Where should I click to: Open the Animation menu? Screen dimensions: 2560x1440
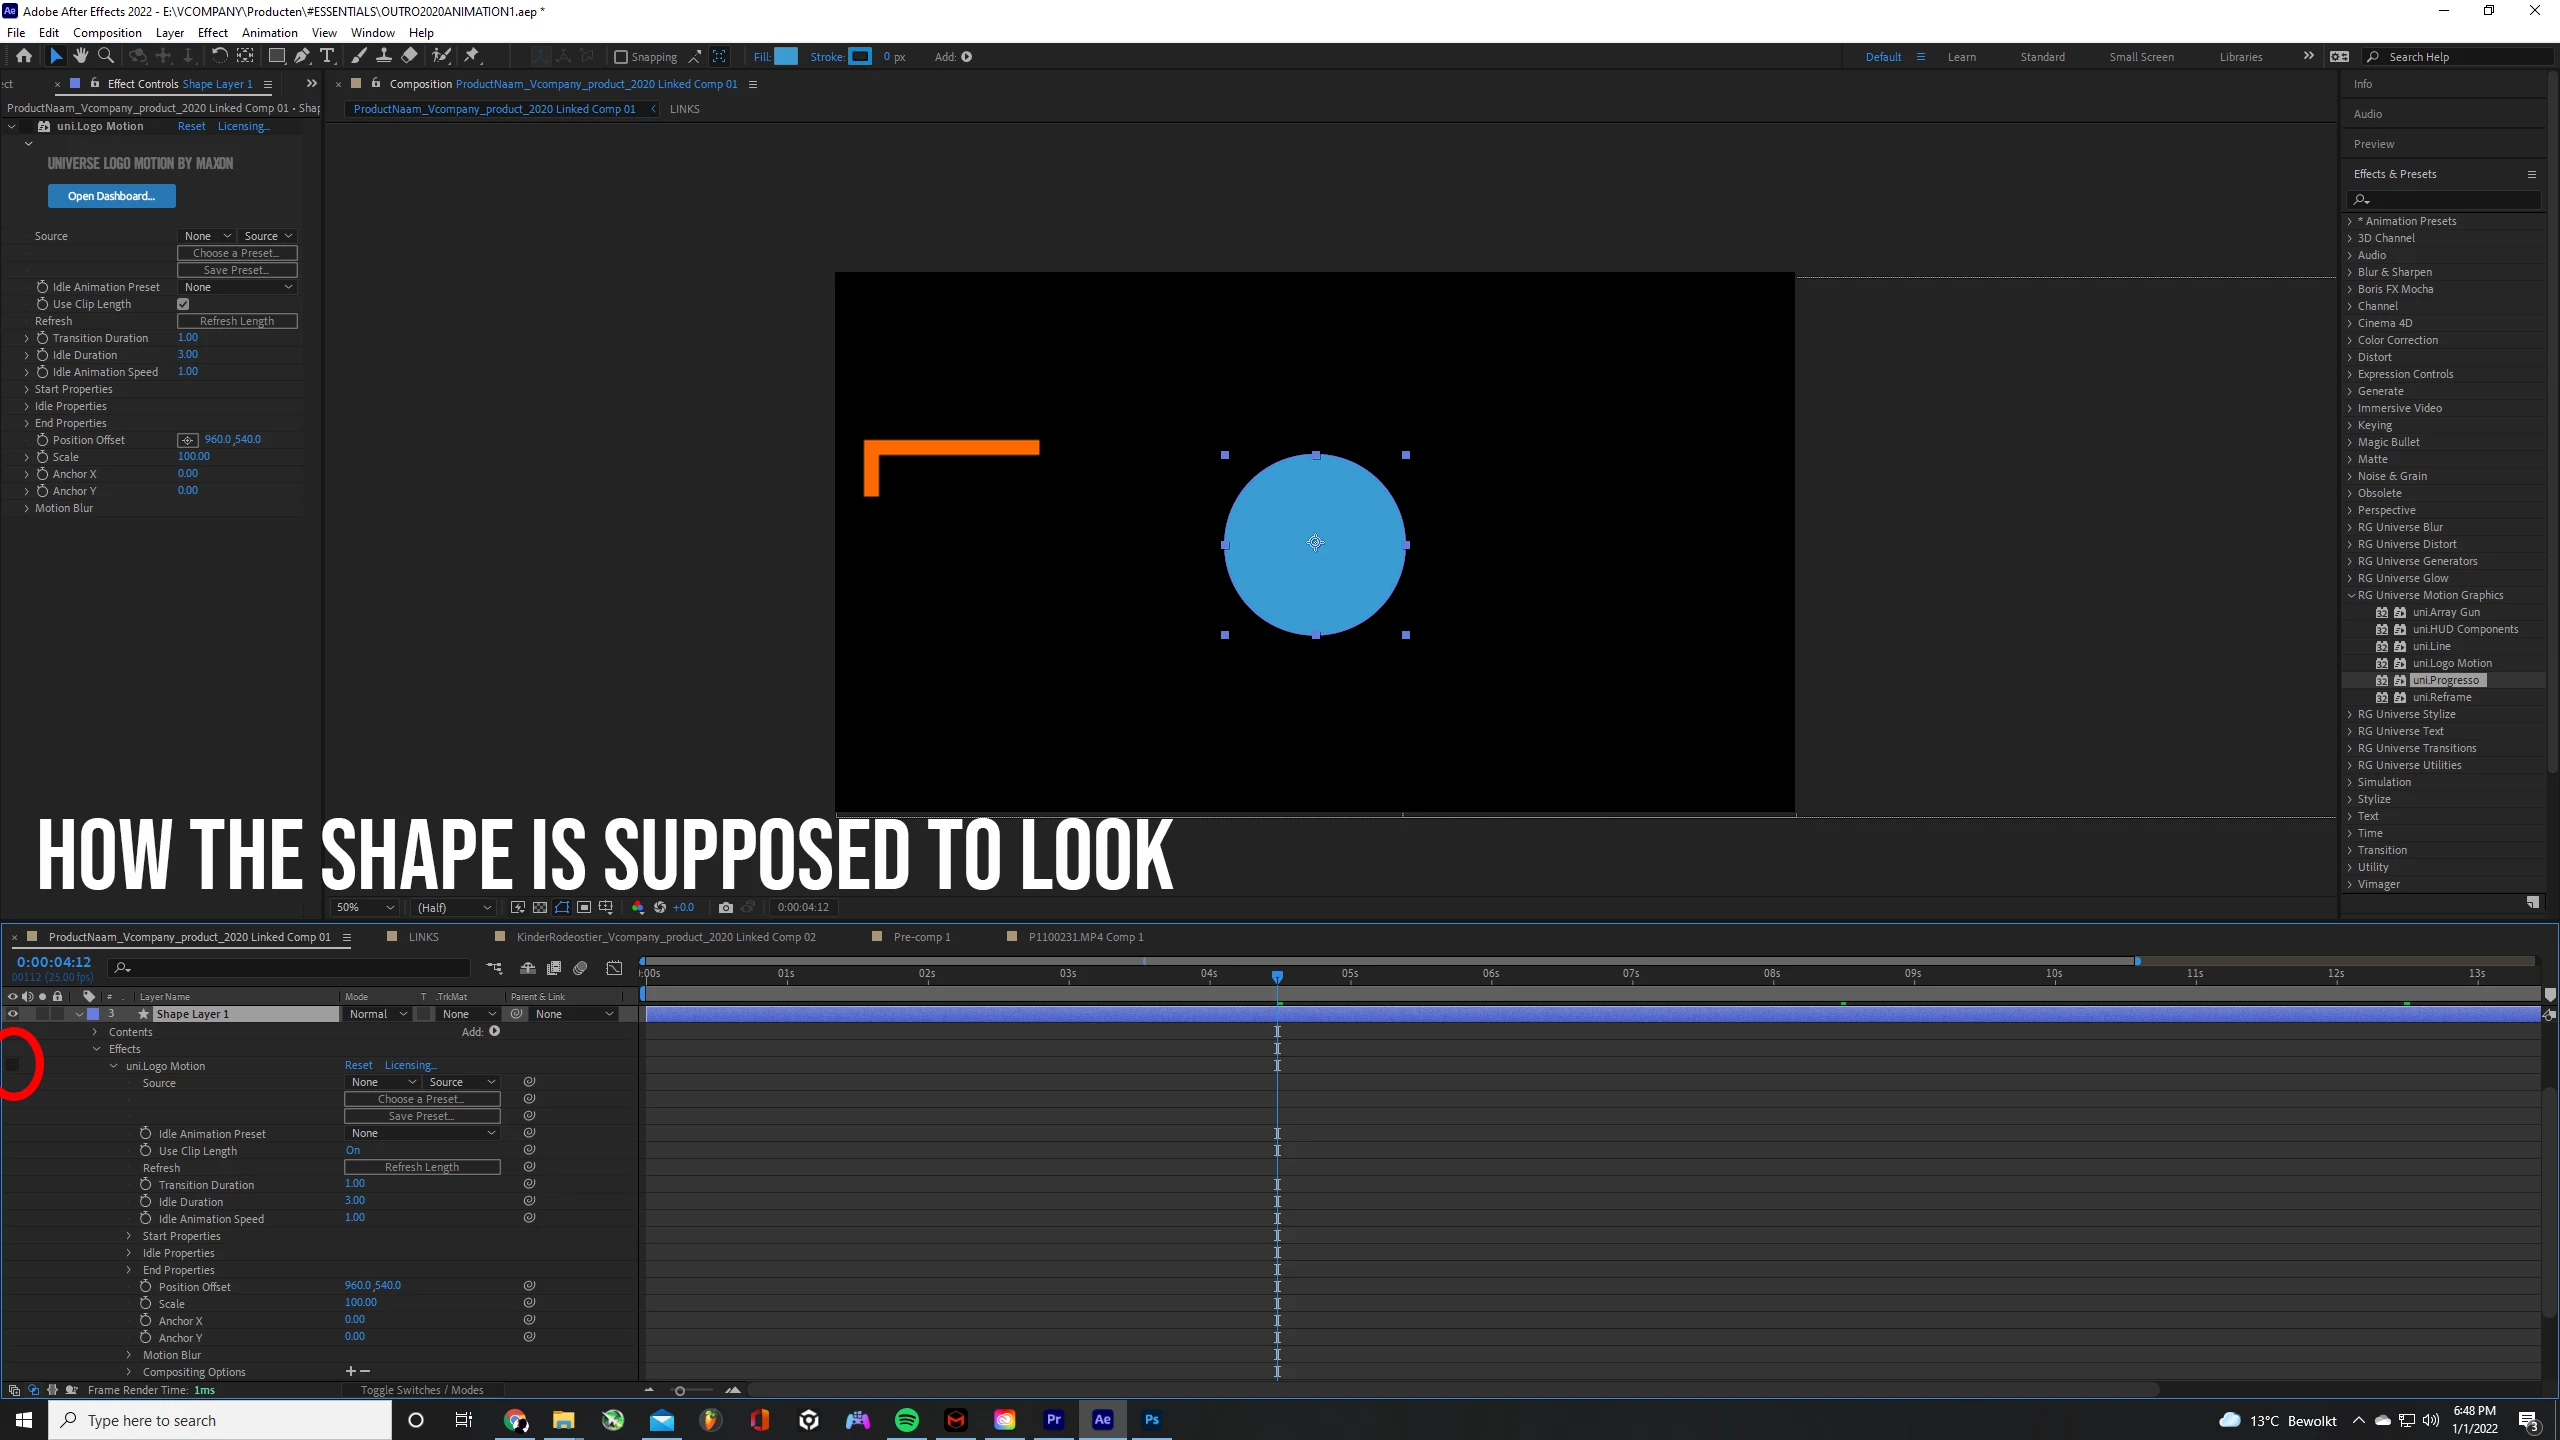coord(269,32)
